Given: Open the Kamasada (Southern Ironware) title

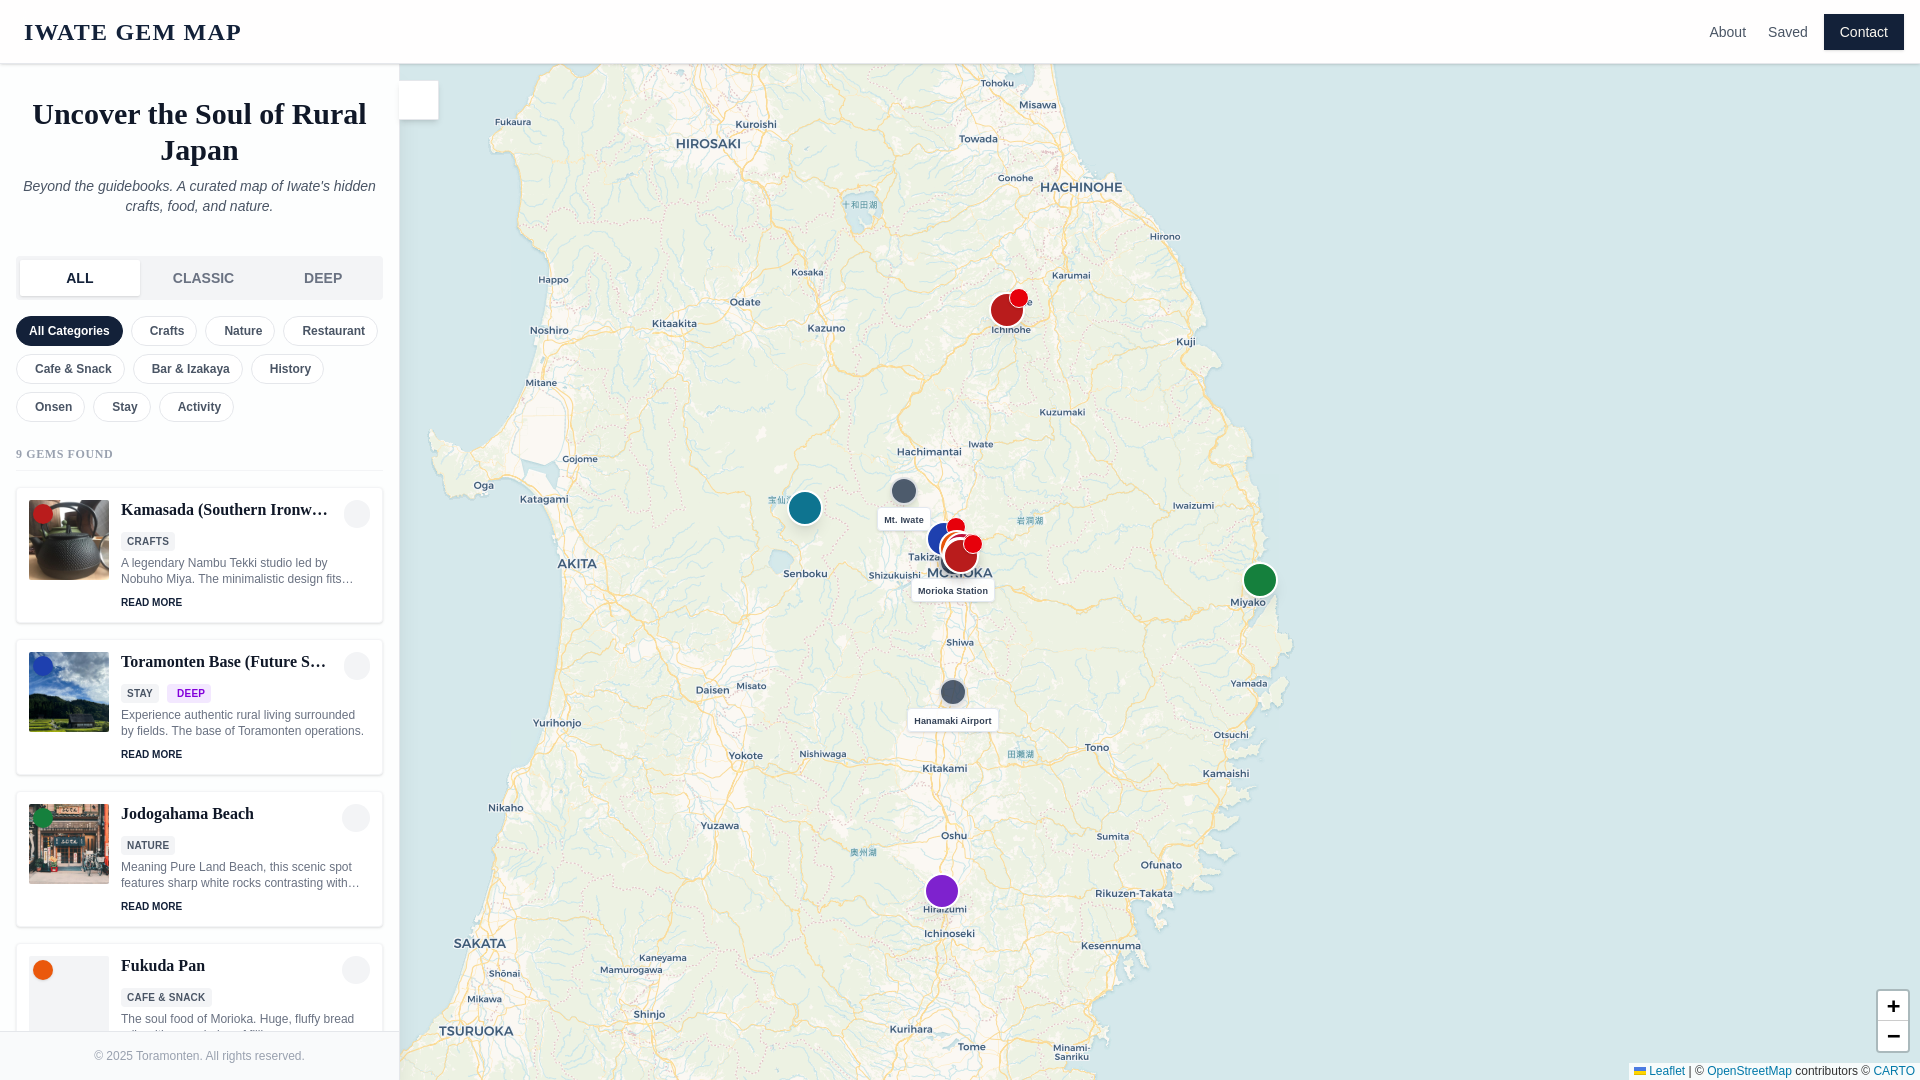Looking at the screenshot, I should tap(225, 510).
